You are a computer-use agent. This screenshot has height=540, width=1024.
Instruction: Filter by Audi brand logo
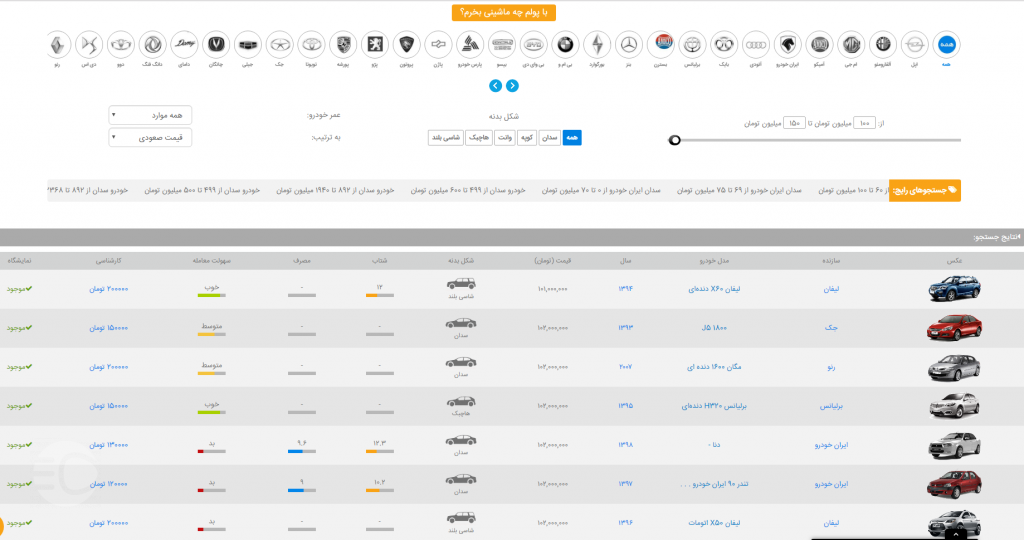coord(757,45)
